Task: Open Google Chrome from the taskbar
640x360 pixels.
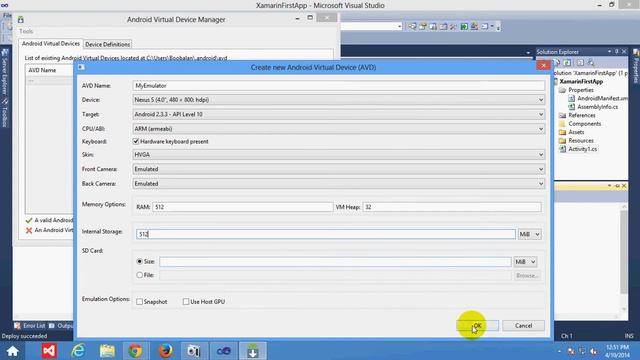Action: click(136, 351)
